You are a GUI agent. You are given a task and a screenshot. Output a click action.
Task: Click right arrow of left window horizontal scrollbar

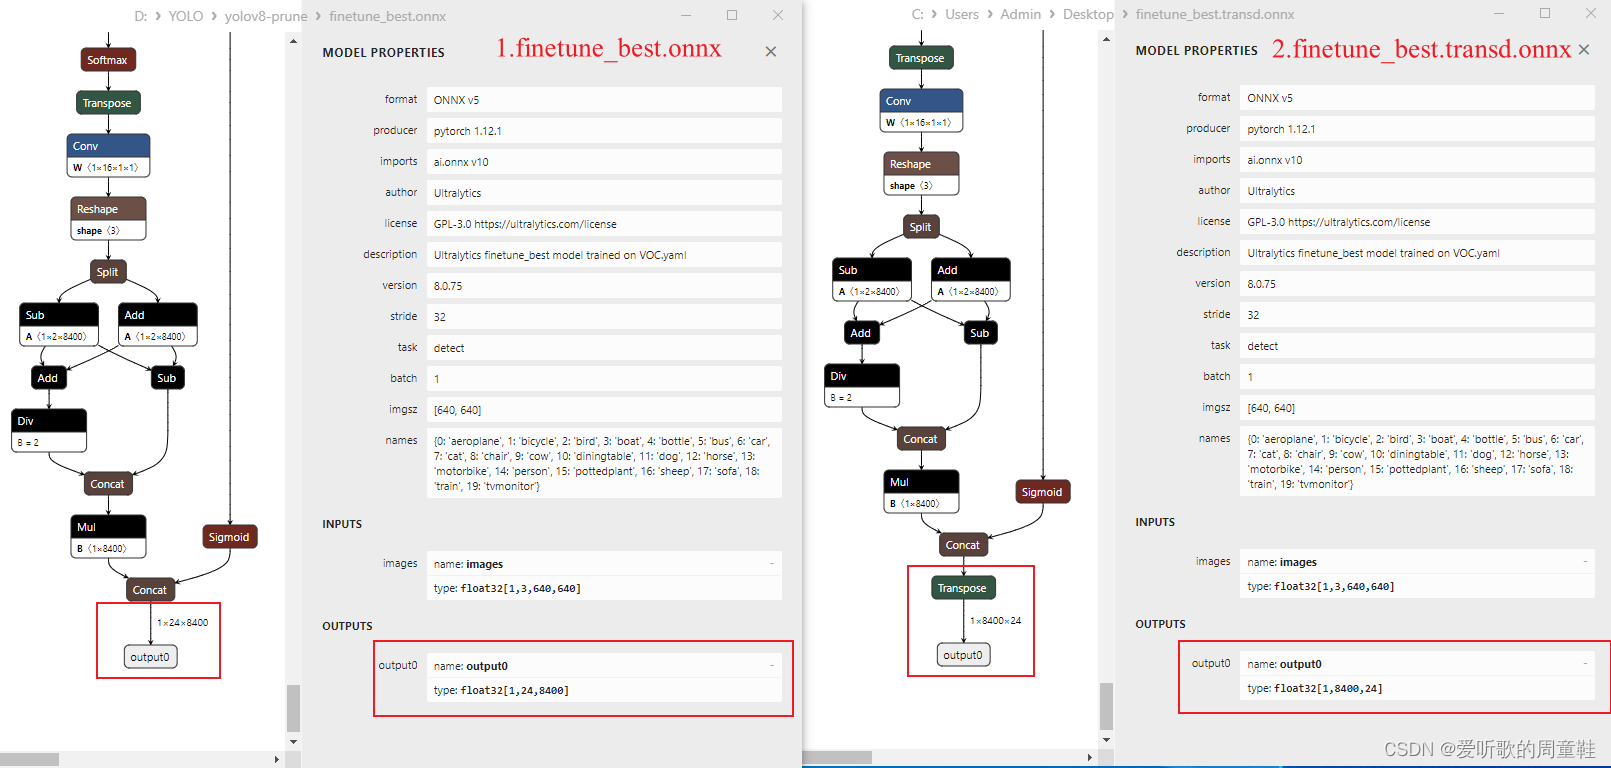coord(277,759)
